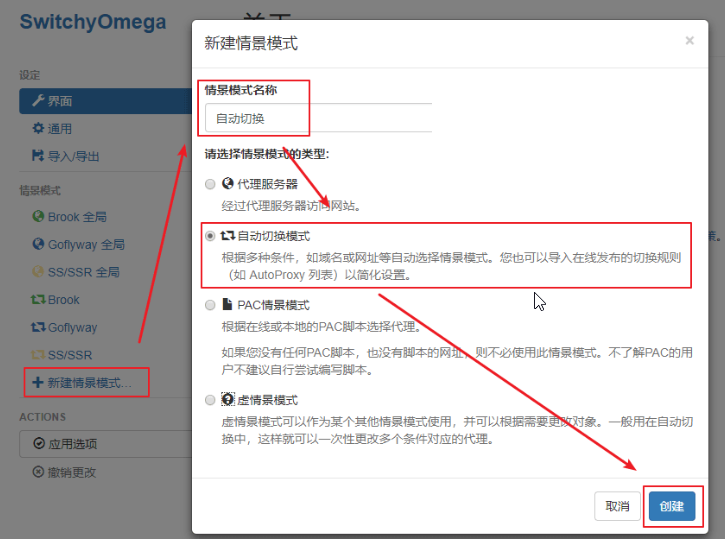Click the SwitchyOmega title logo
The image size is (725, 539).
[x=92, y=22]
